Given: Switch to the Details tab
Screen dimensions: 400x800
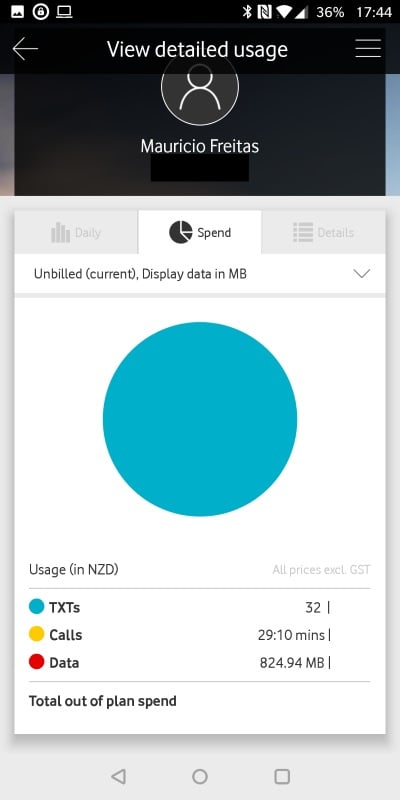Looking at the screenshot, I should pyautogui.click(x=323, y=233).
